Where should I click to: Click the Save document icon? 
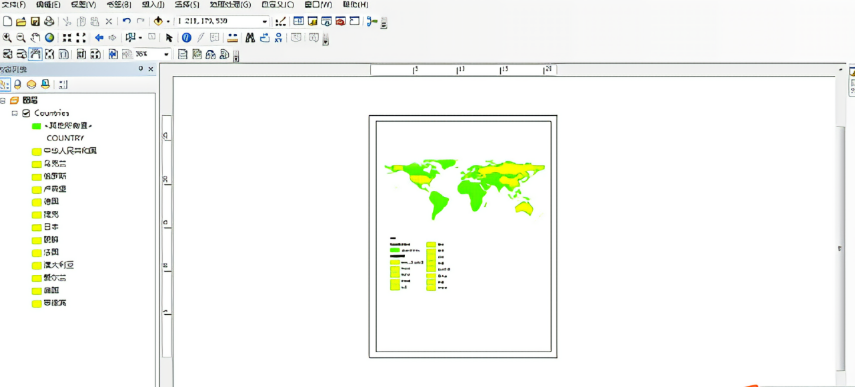click(35, 21)
